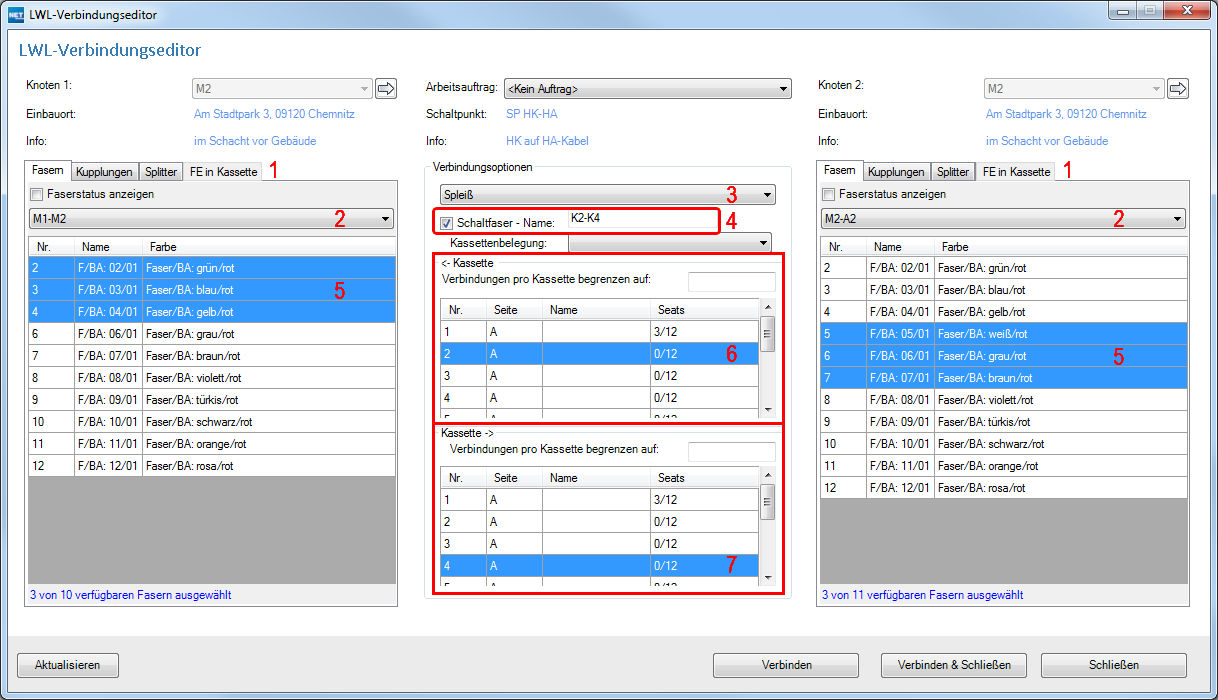Select right fiber row rosa/rot
The width and height of the screenshot is (1218, 700).
click(x=1004, y=488)
